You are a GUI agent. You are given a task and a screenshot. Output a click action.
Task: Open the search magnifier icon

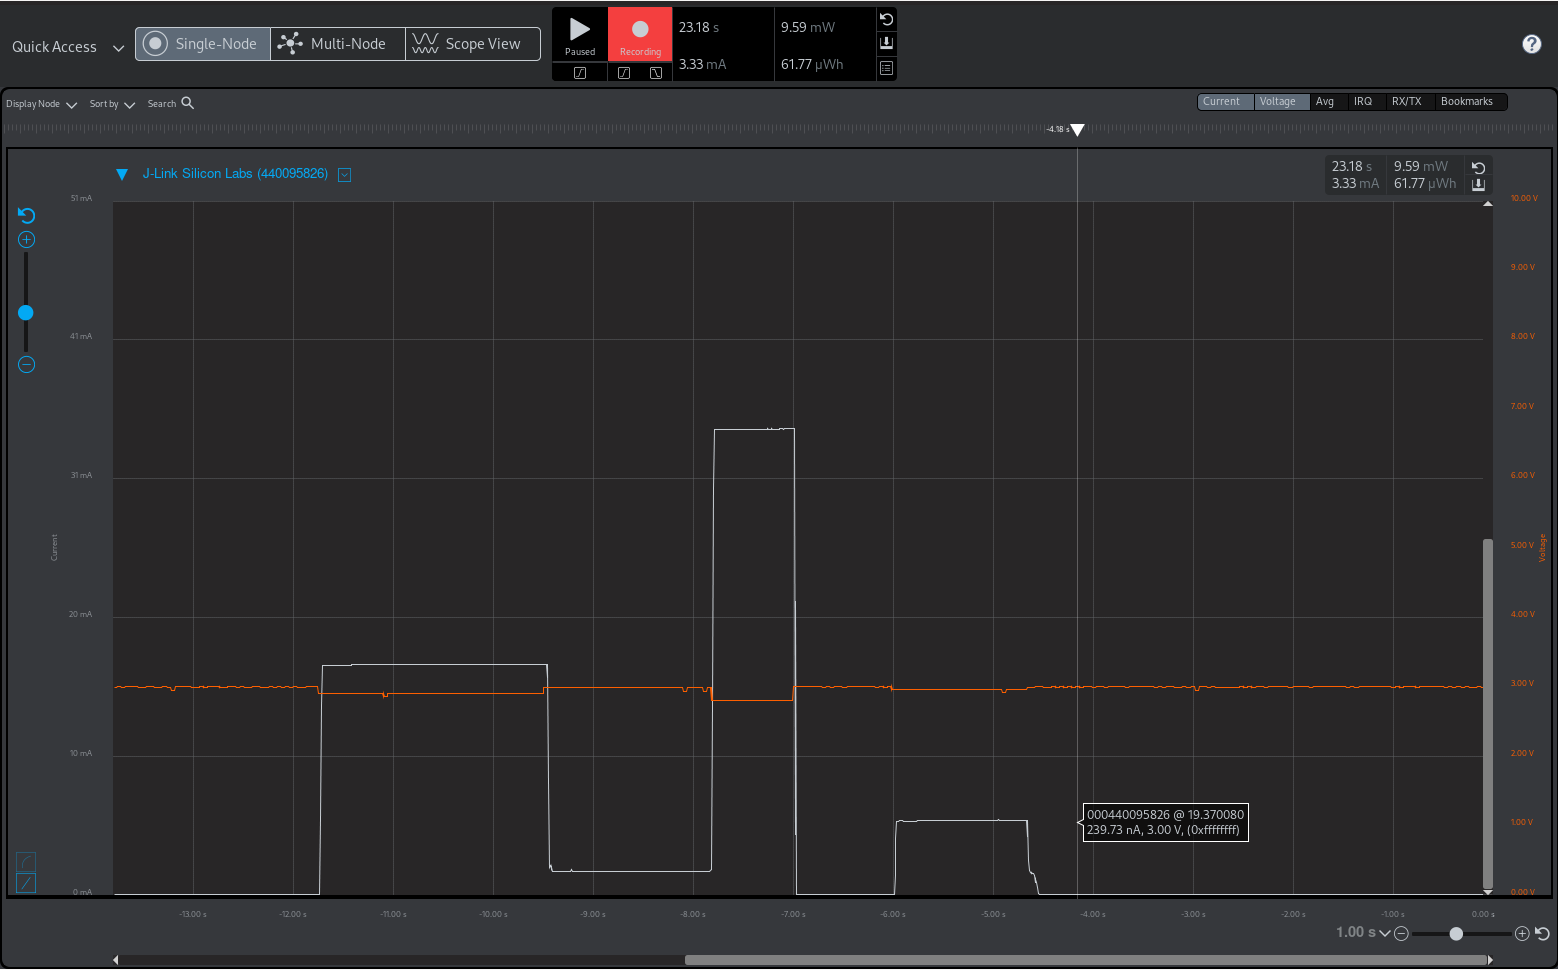(187, 103)
